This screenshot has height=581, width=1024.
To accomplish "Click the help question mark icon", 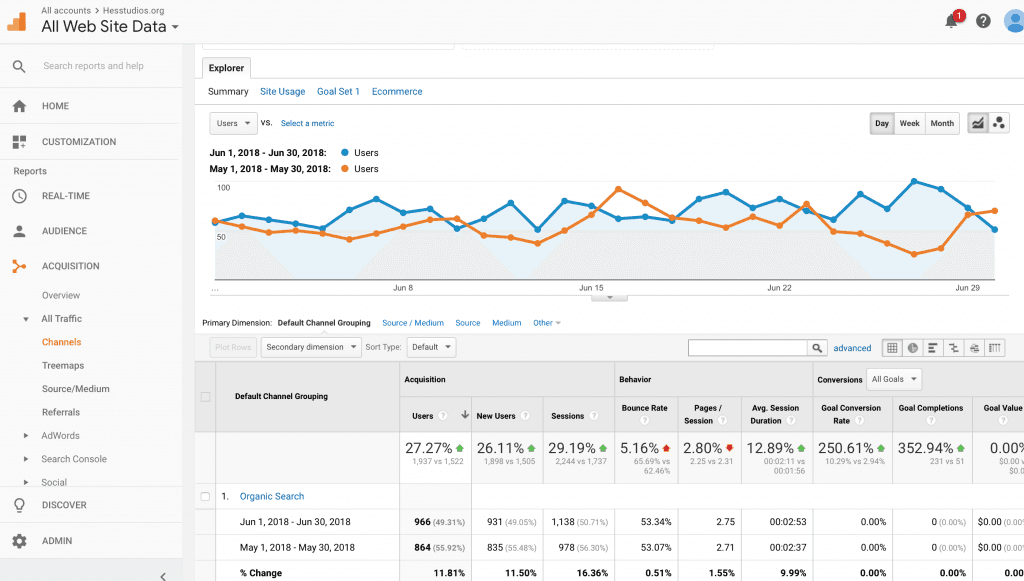I will (x=983, y=21).
